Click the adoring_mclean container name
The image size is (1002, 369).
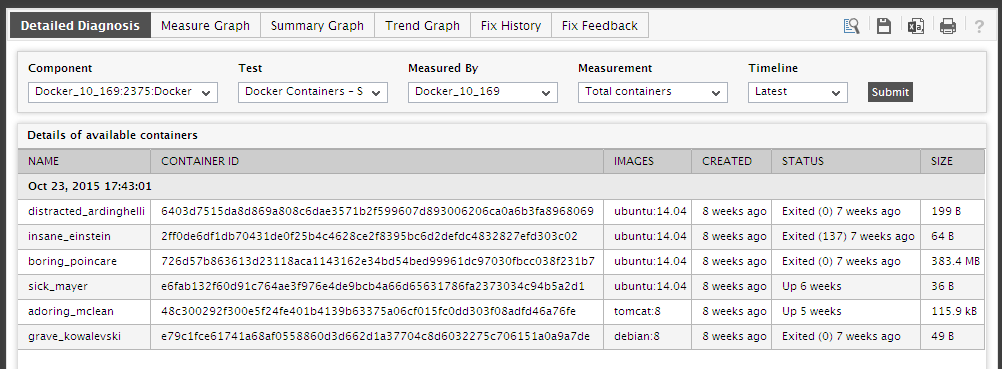pos(71,311)
